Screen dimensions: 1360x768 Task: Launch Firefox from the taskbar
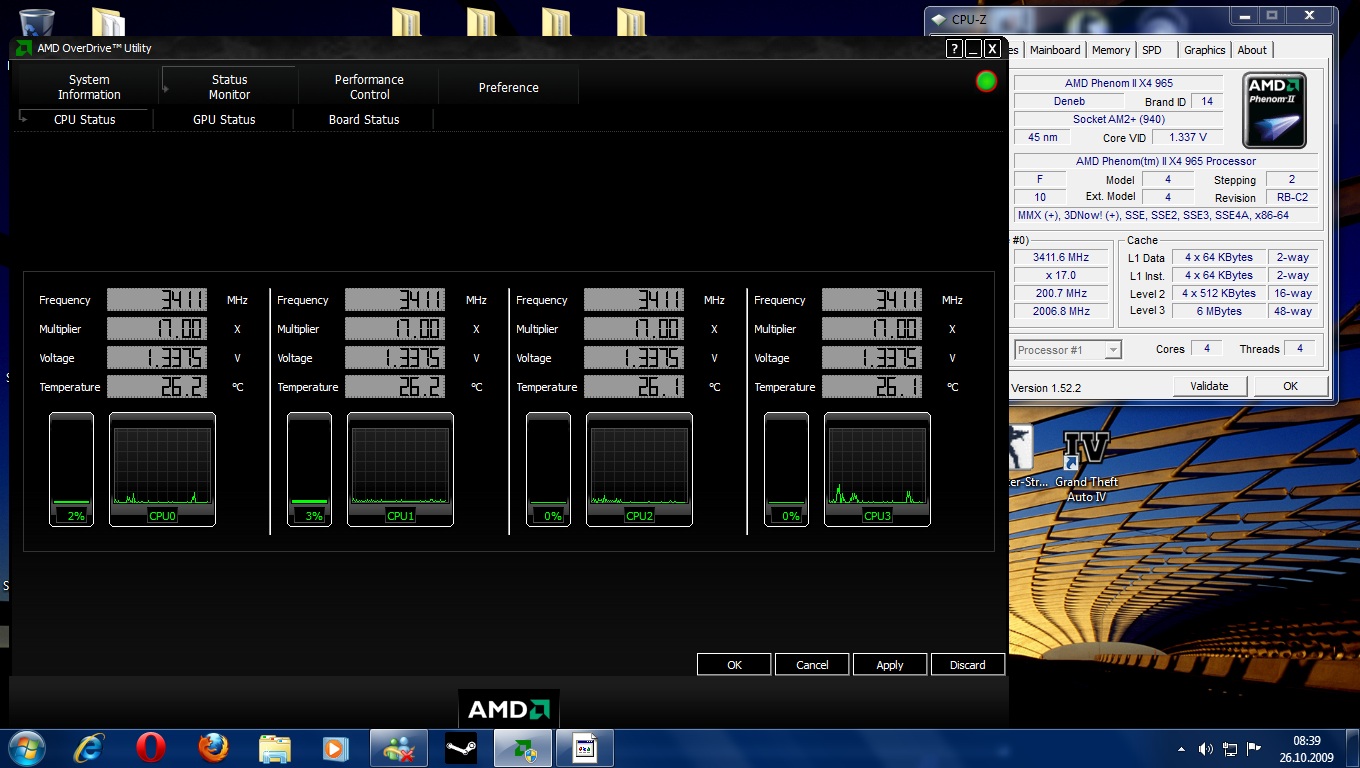(x=212, y=748)
